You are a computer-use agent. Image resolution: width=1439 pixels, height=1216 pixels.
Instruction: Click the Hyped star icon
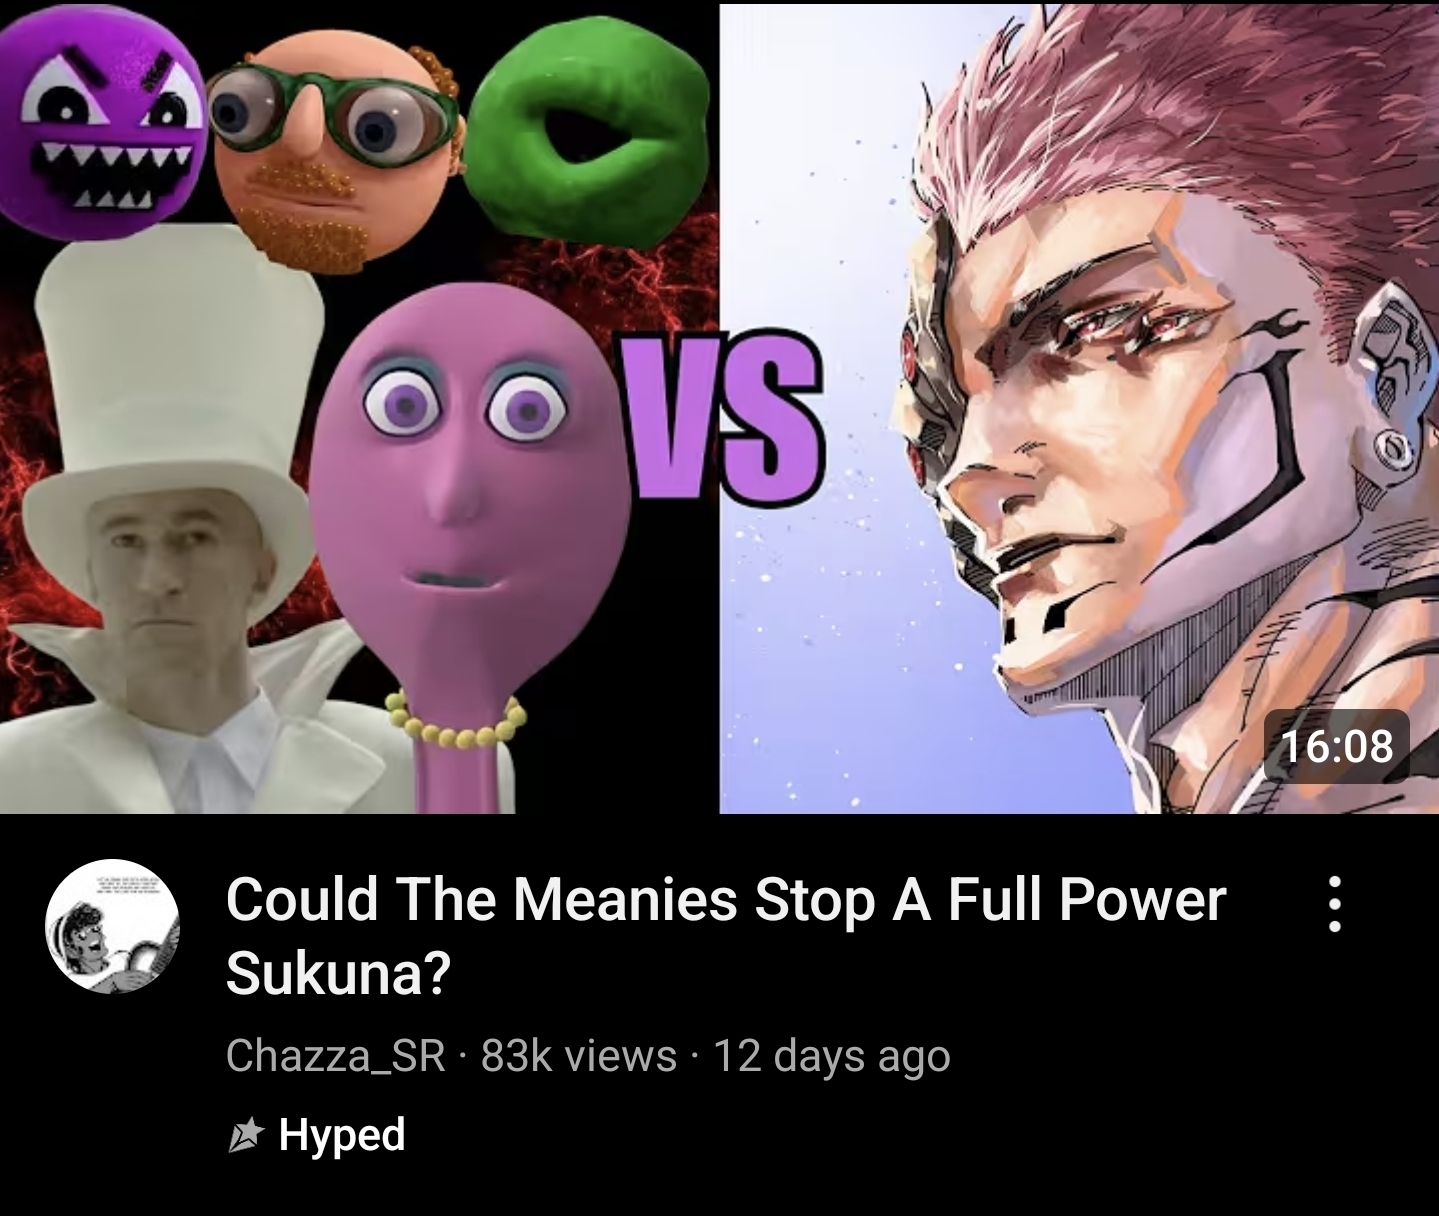coord(245,1136)
